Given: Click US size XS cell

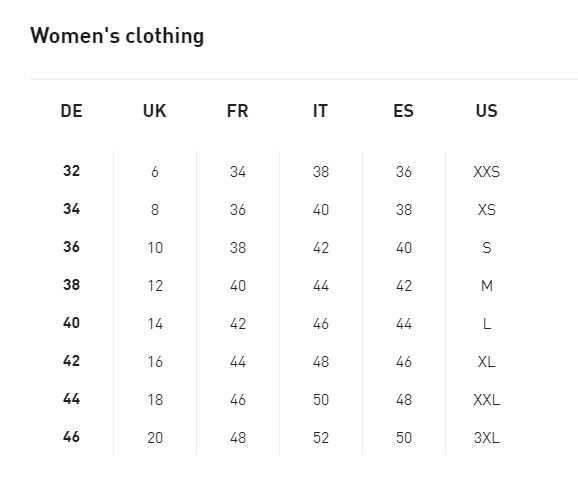Looking at the screenshot, I should pos(487,210).
